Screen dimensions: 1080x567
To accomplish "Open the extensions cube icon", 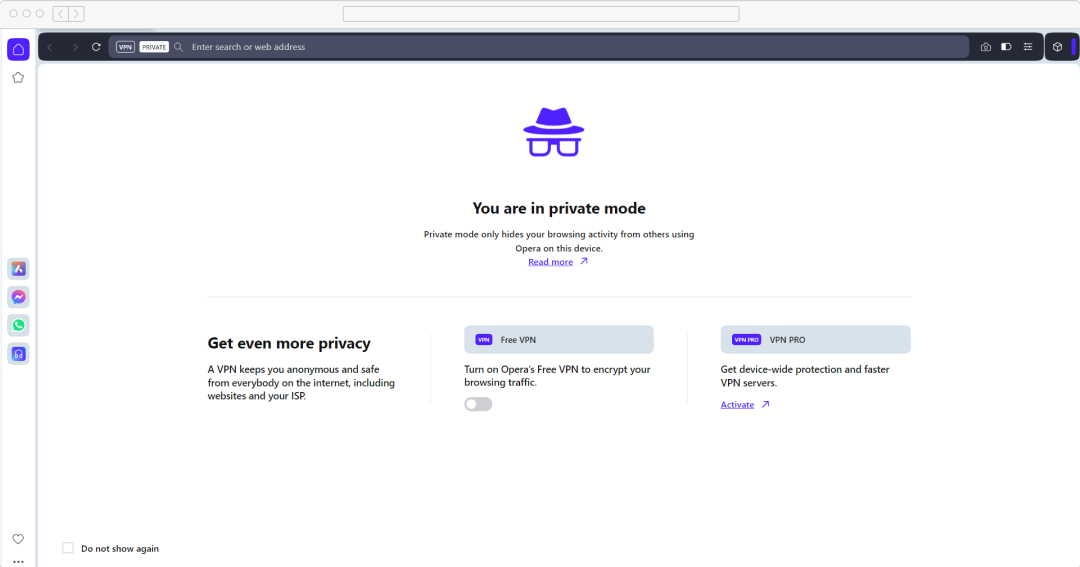I will (1057, 47).
